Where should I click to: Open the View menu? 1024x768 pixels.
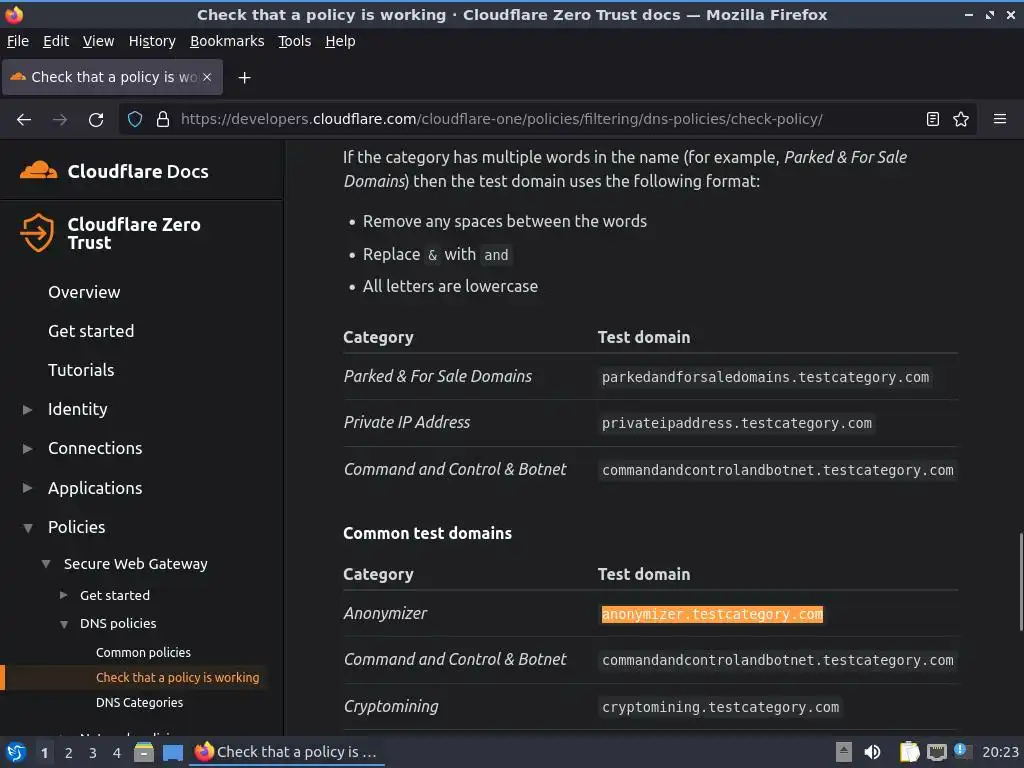click(99, 41)
